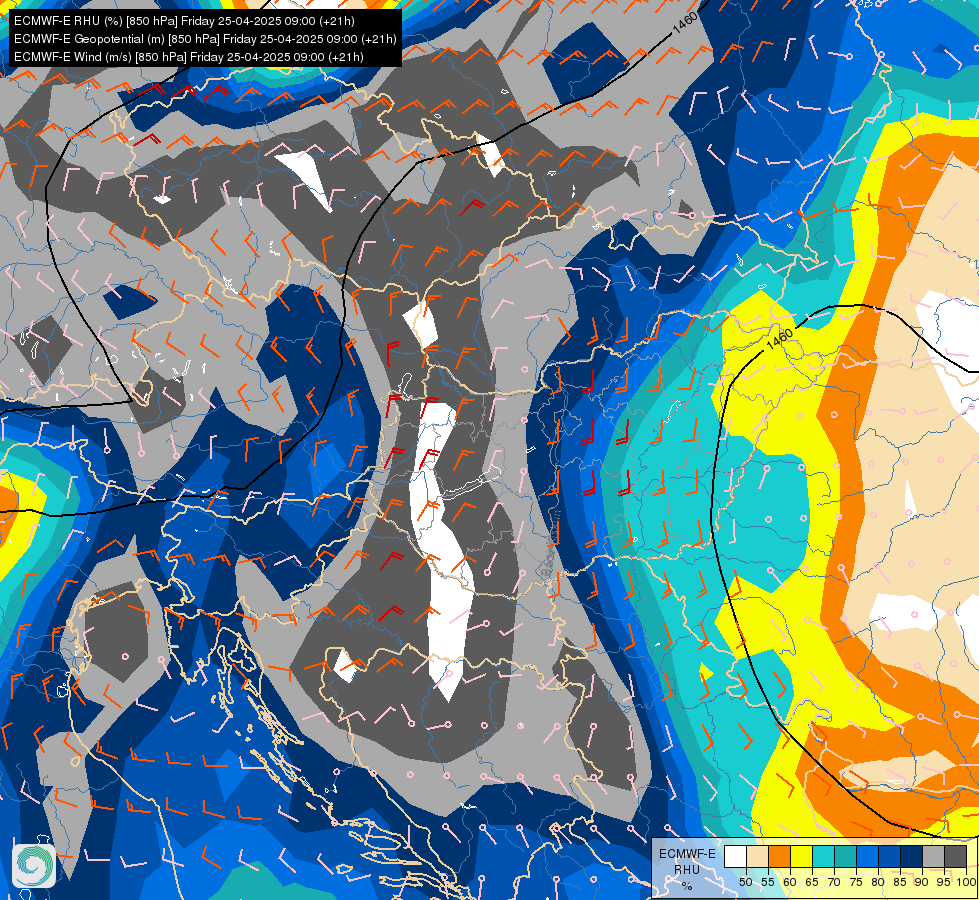Select the ECMWF-E RHU 850 hPa title line
979x900 pixels.
point(184,21)
